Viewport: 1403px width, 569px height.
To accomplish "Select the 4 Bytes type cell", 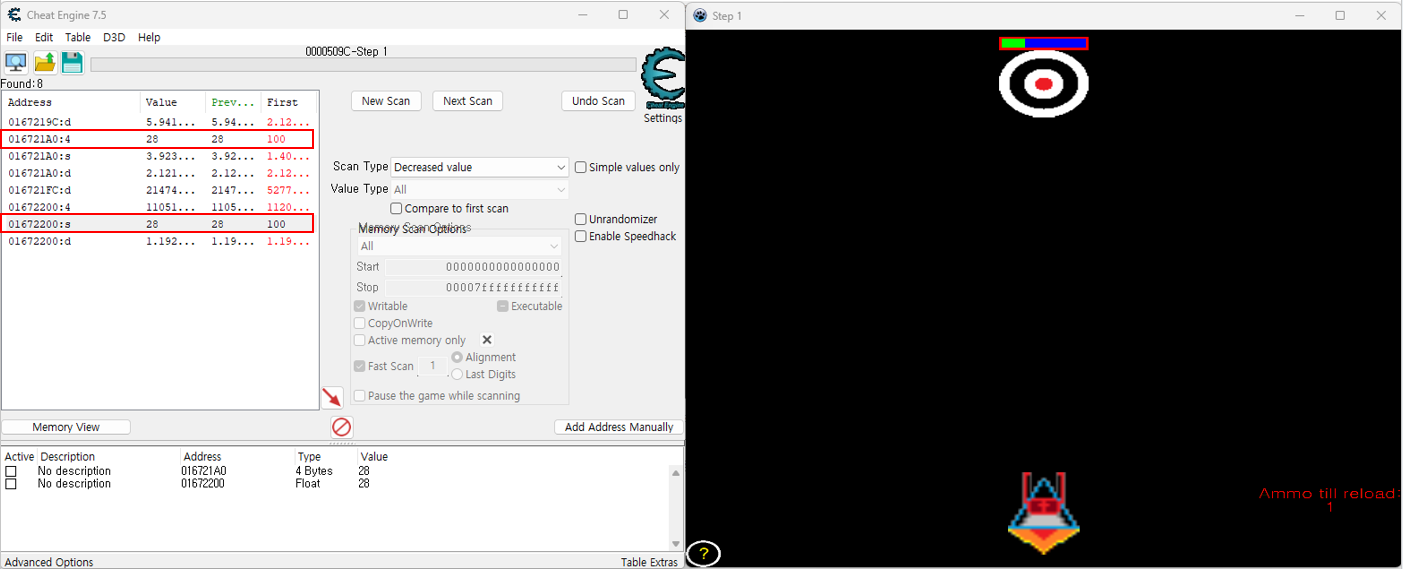I will (x=314, y=471).
